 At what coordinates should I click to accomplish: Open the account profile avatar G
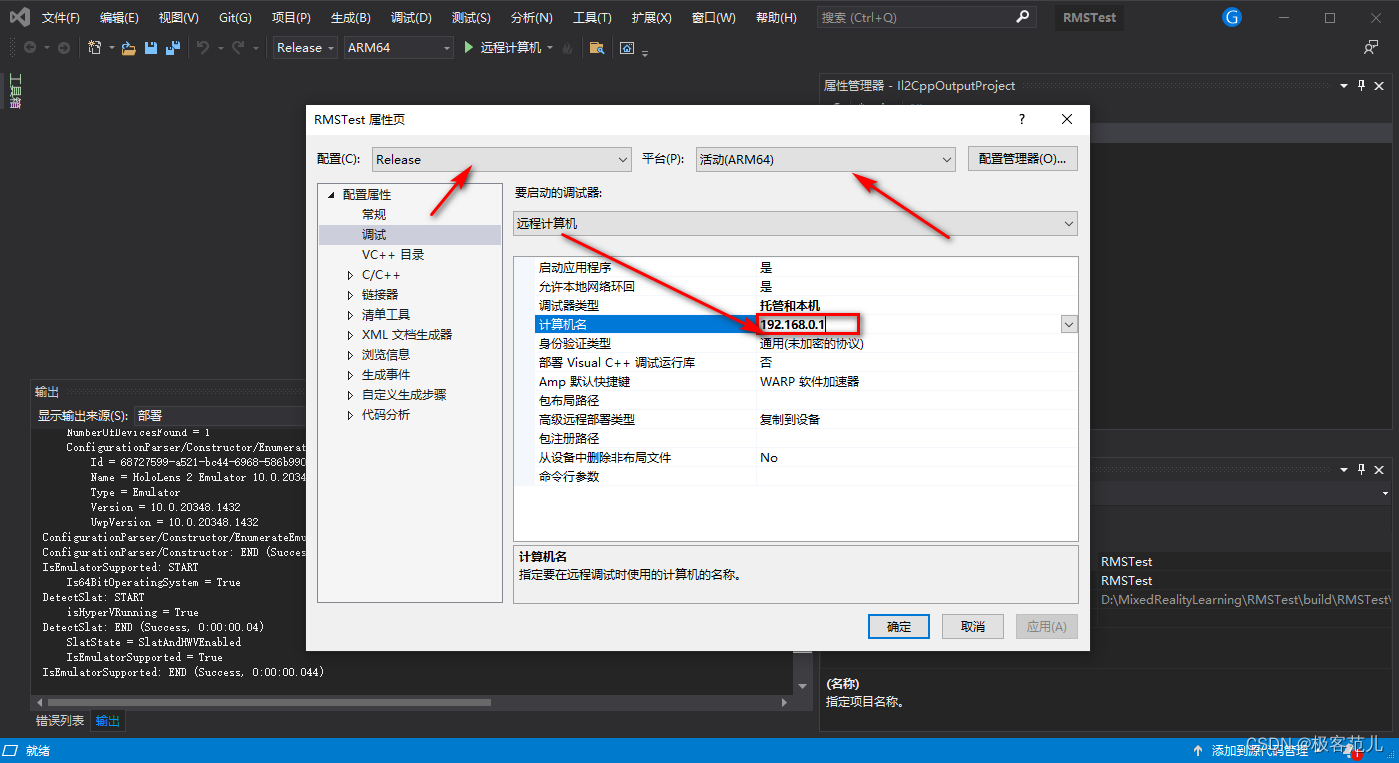tap(1232, 17)
